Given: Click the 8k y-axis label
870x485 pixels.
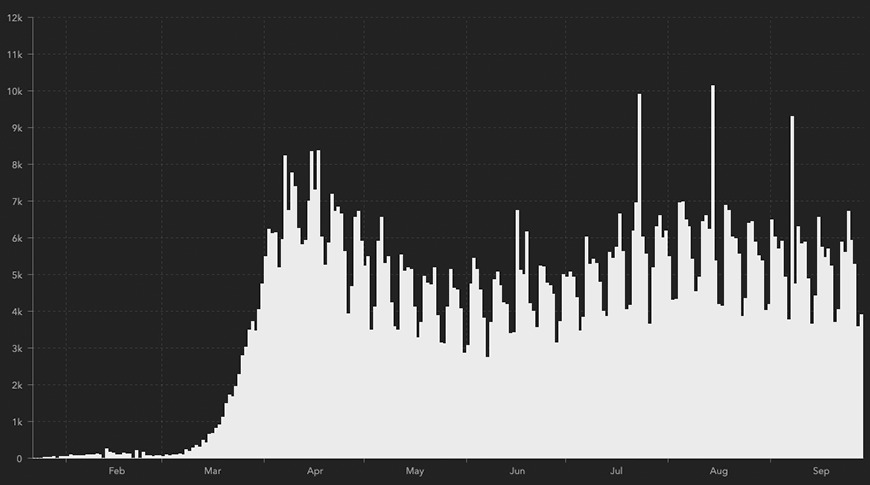Looking at the screenshot, I should [x=17, y=165].
